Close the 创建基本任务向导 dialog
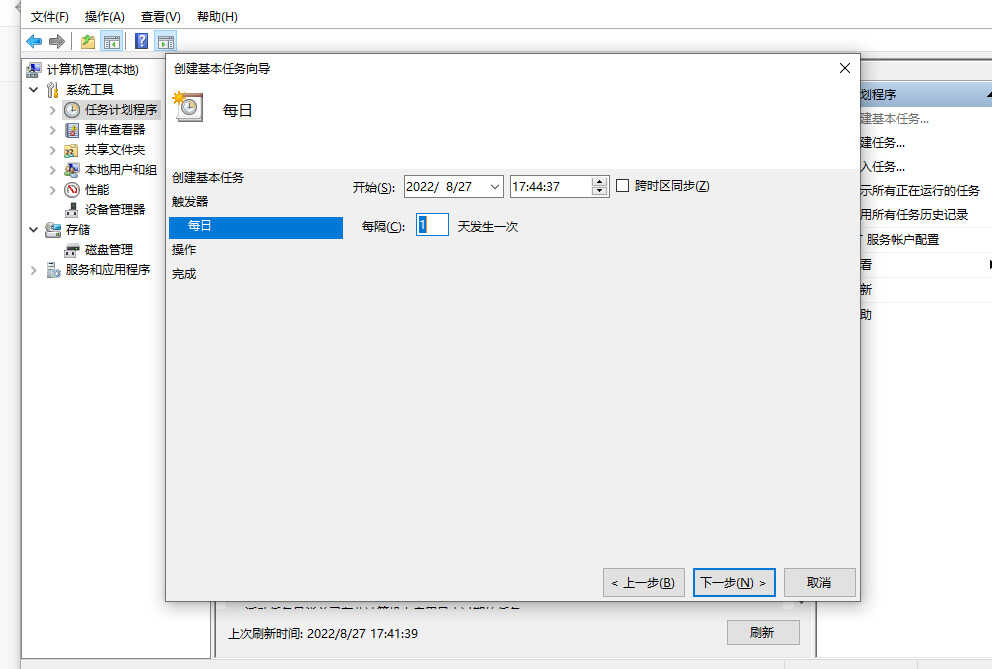Screen dimensions: 992x669 [x=845, y=68]
